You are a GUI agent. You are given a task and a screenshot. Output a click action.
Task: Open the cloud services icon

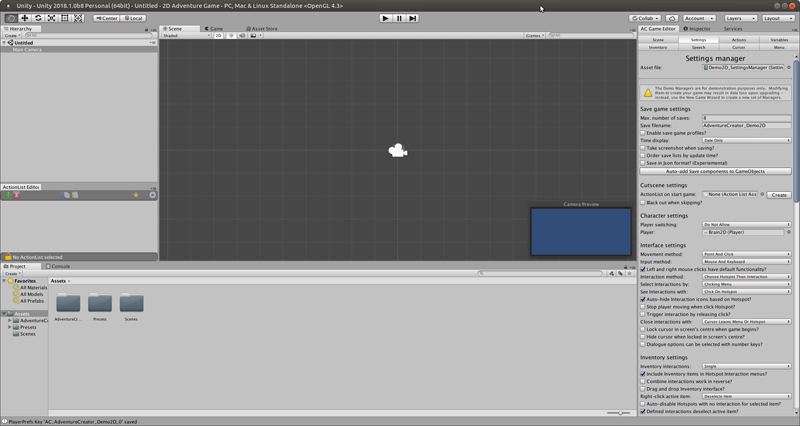[672, 18]
